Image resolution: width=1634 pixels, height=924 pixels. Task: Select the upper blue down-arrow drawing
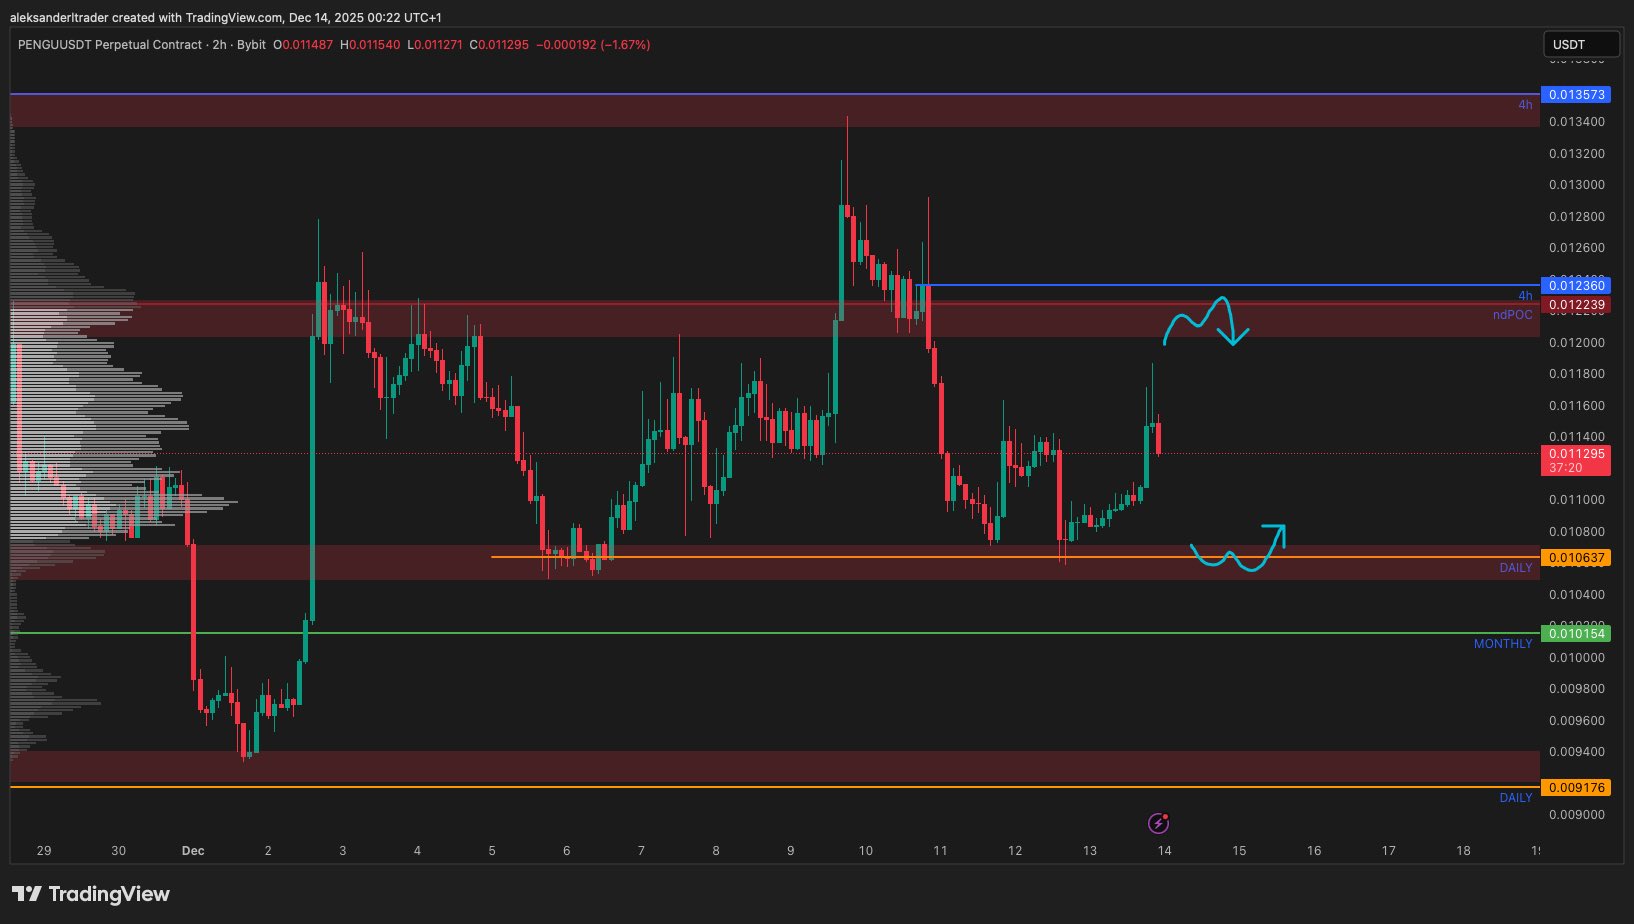(1207, 321)
